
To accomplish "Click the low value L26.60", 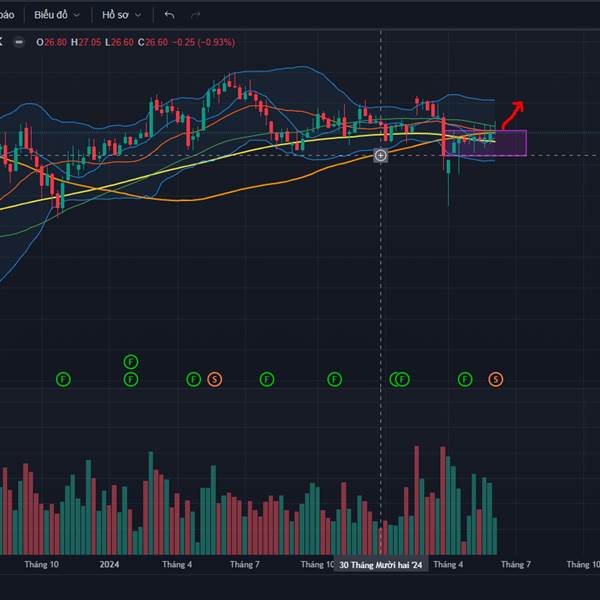I will pos(119,42).
